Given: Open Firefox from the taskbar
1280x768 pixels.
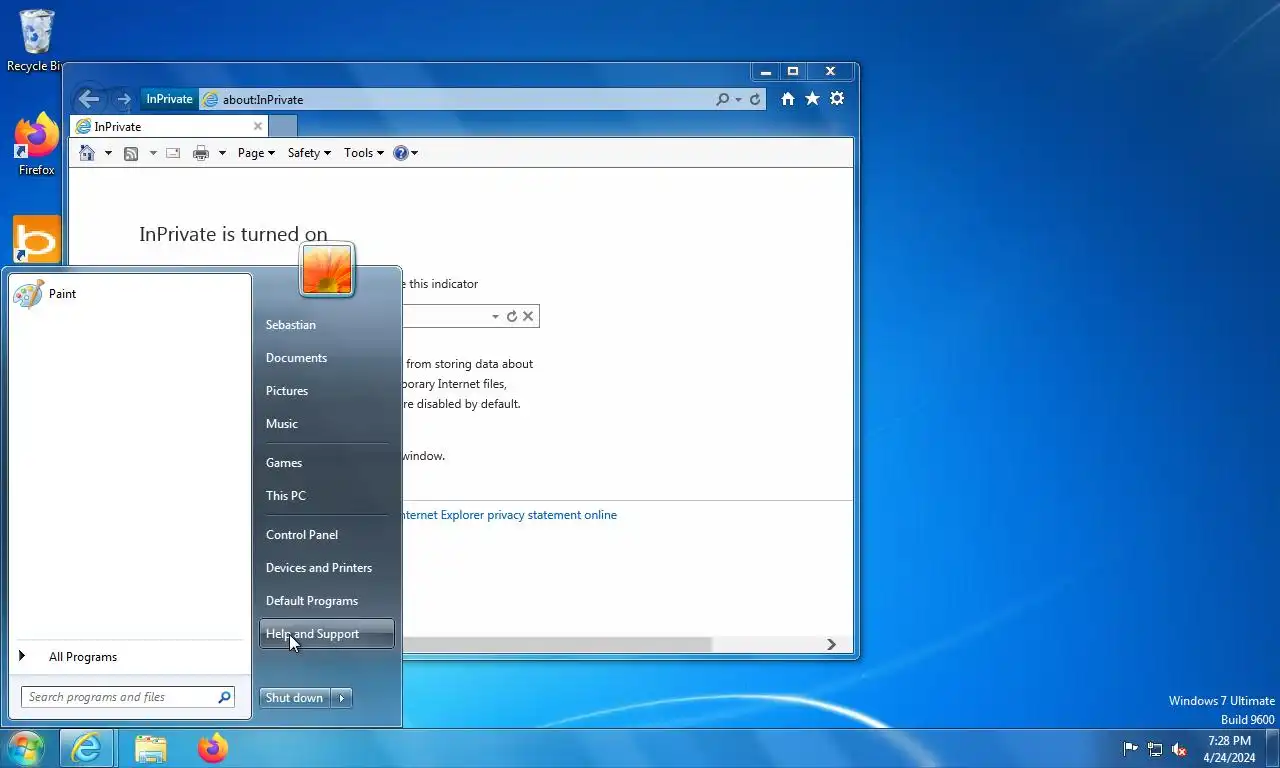Looking at the screenshot, I should click(x=213, y=748).
